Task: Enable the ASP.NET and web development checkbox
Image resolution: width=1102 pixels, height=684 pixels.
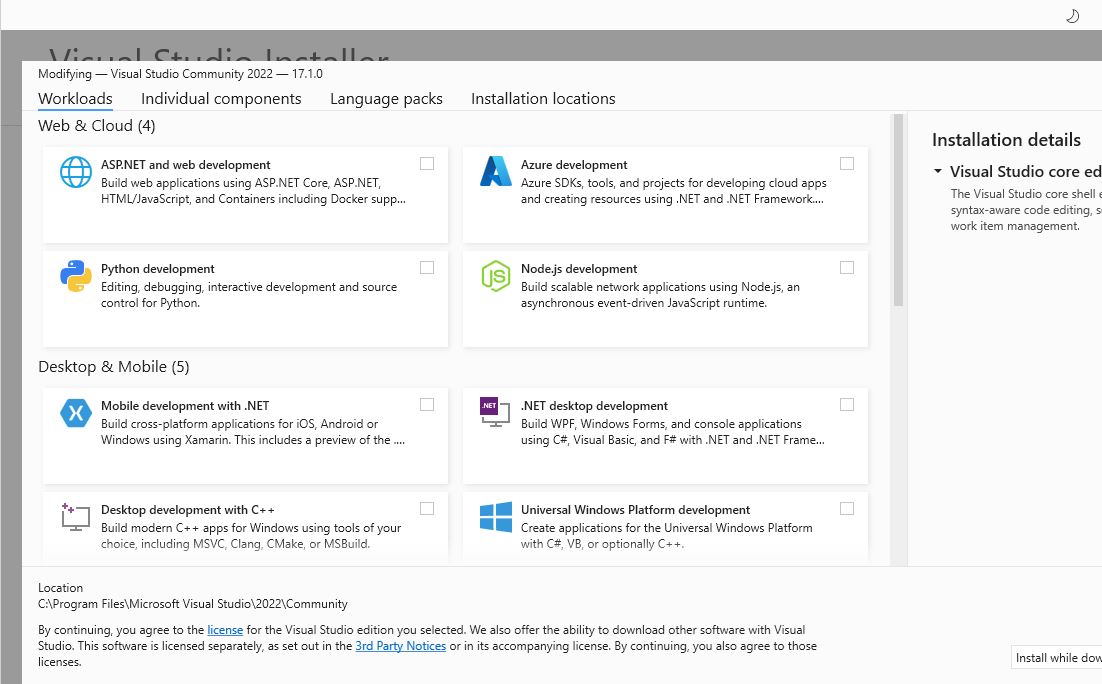Action: pos(427,163)
